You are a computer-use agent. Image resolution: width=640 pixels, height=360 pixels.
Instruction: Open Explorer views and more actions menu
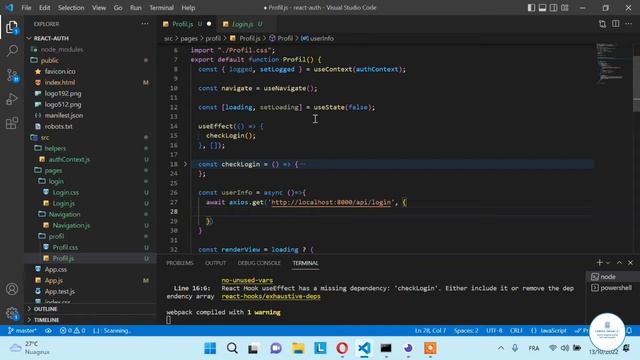click(145, 24)
